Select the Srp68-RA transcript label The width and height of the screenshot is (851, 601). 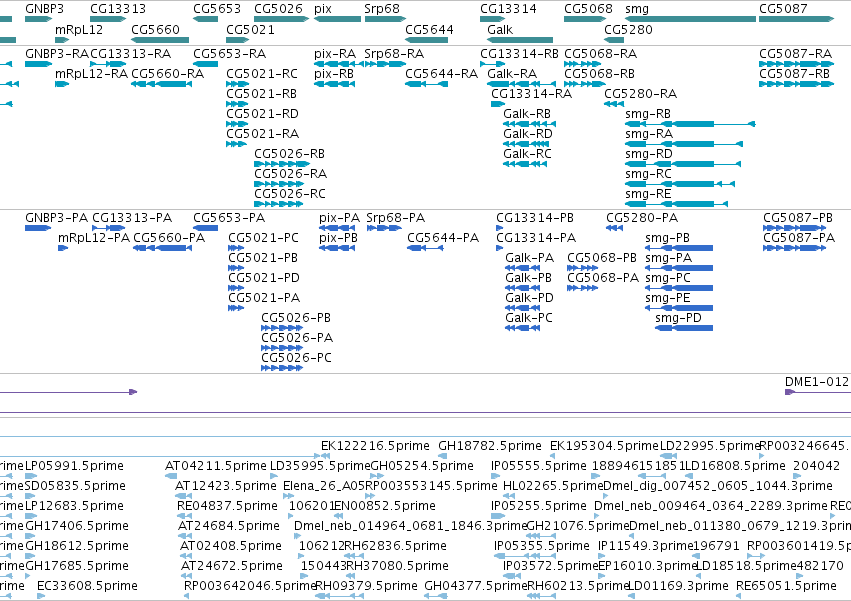(394, 54)
